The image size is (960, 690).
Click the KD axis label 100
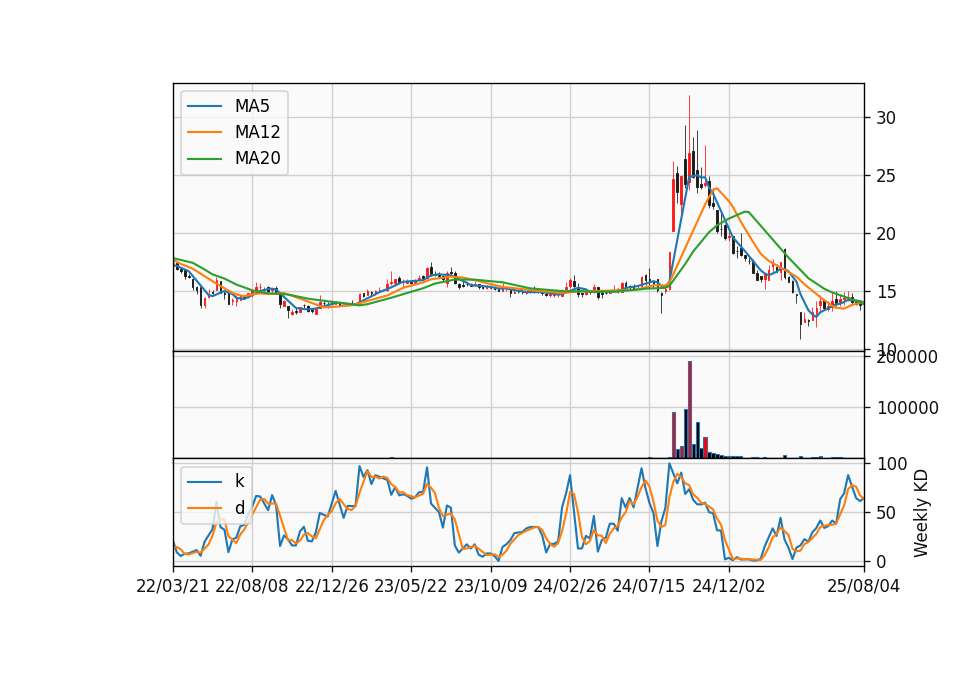pyautogui.click(x=891, y=464)
